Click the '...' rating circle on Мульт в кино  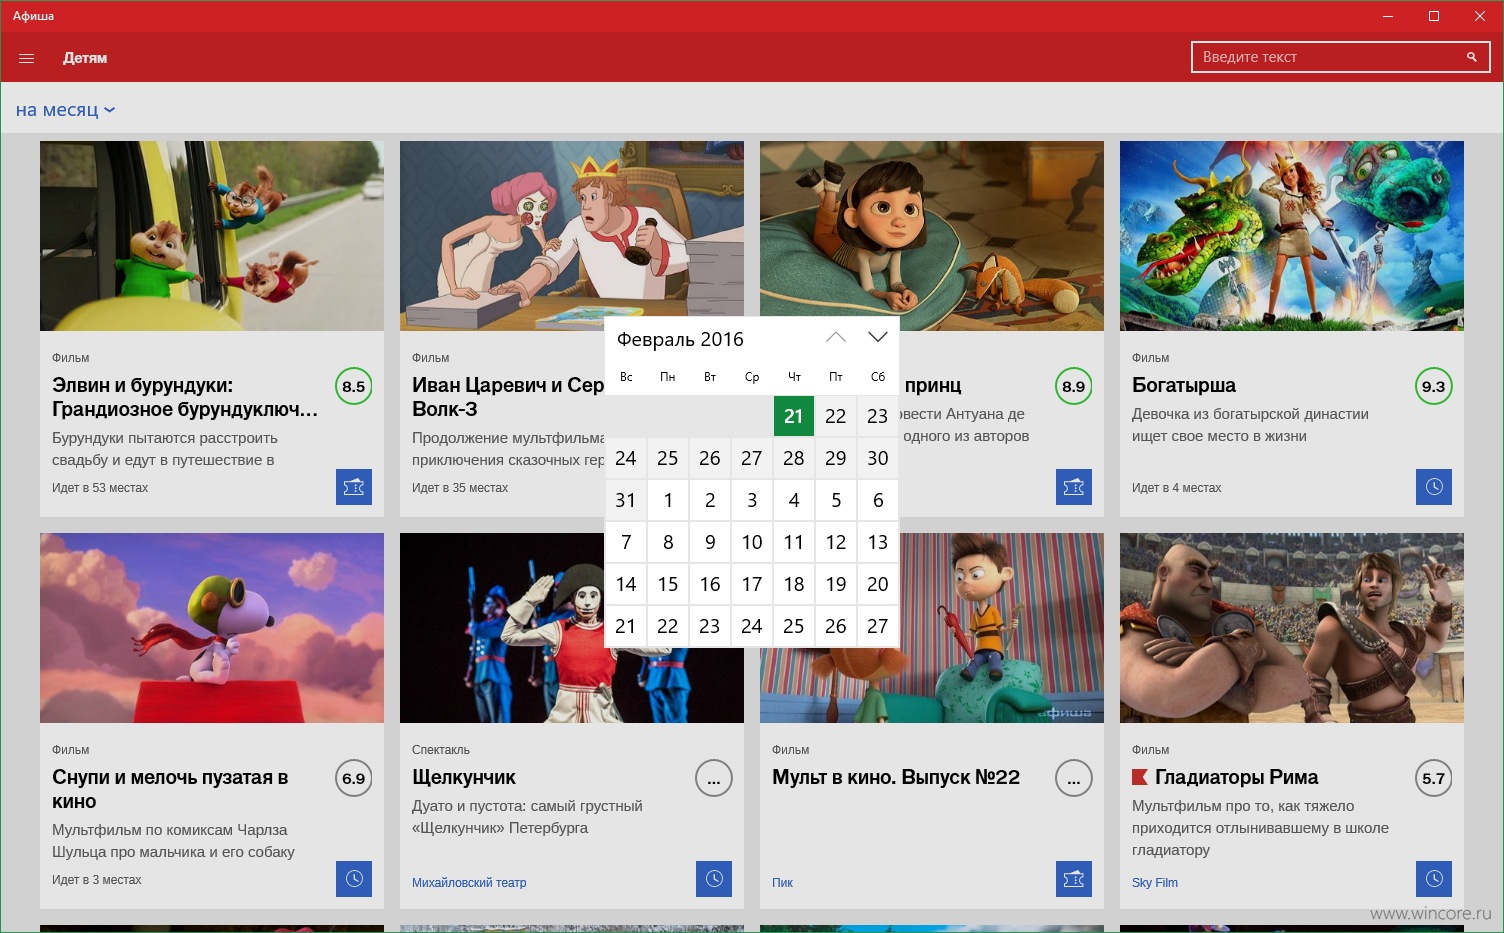[1074, 778]
